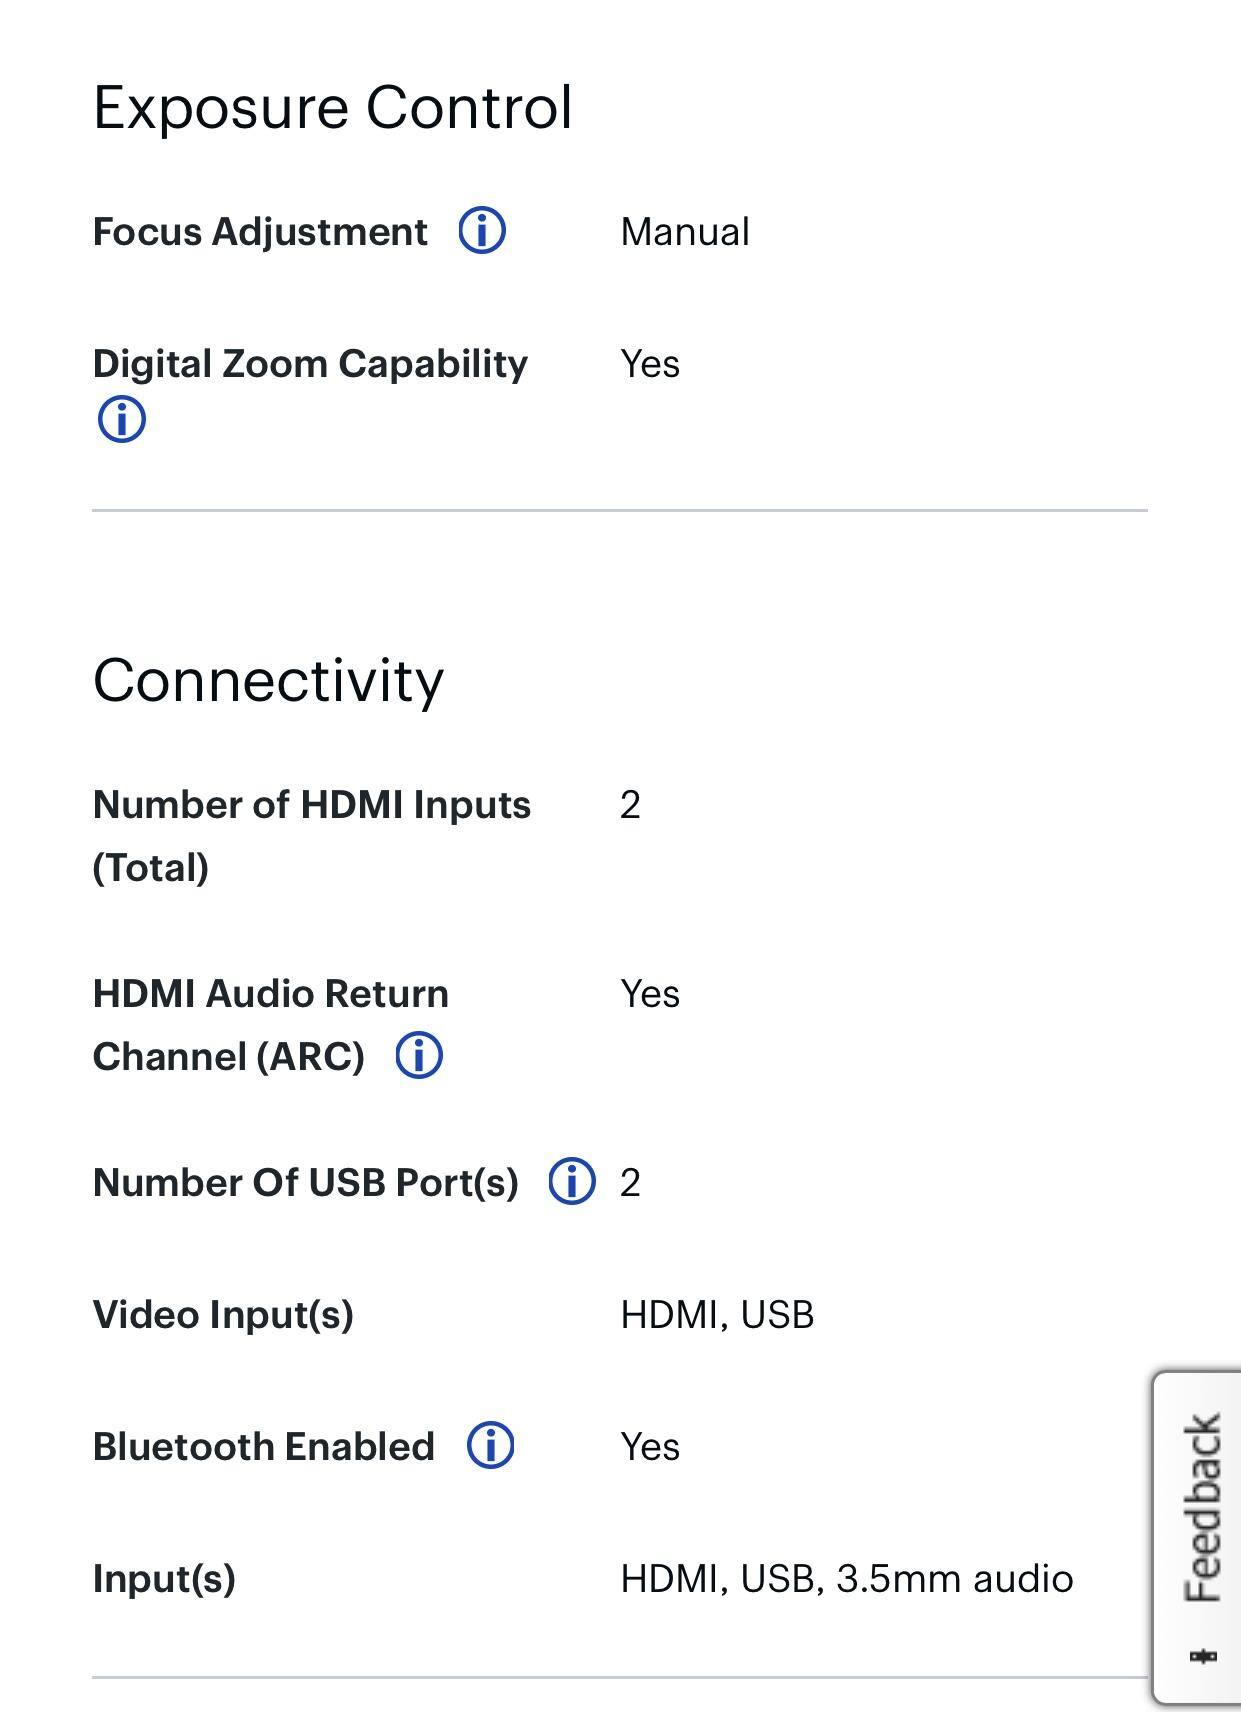Click the Manual focus value

click(685, 232)
